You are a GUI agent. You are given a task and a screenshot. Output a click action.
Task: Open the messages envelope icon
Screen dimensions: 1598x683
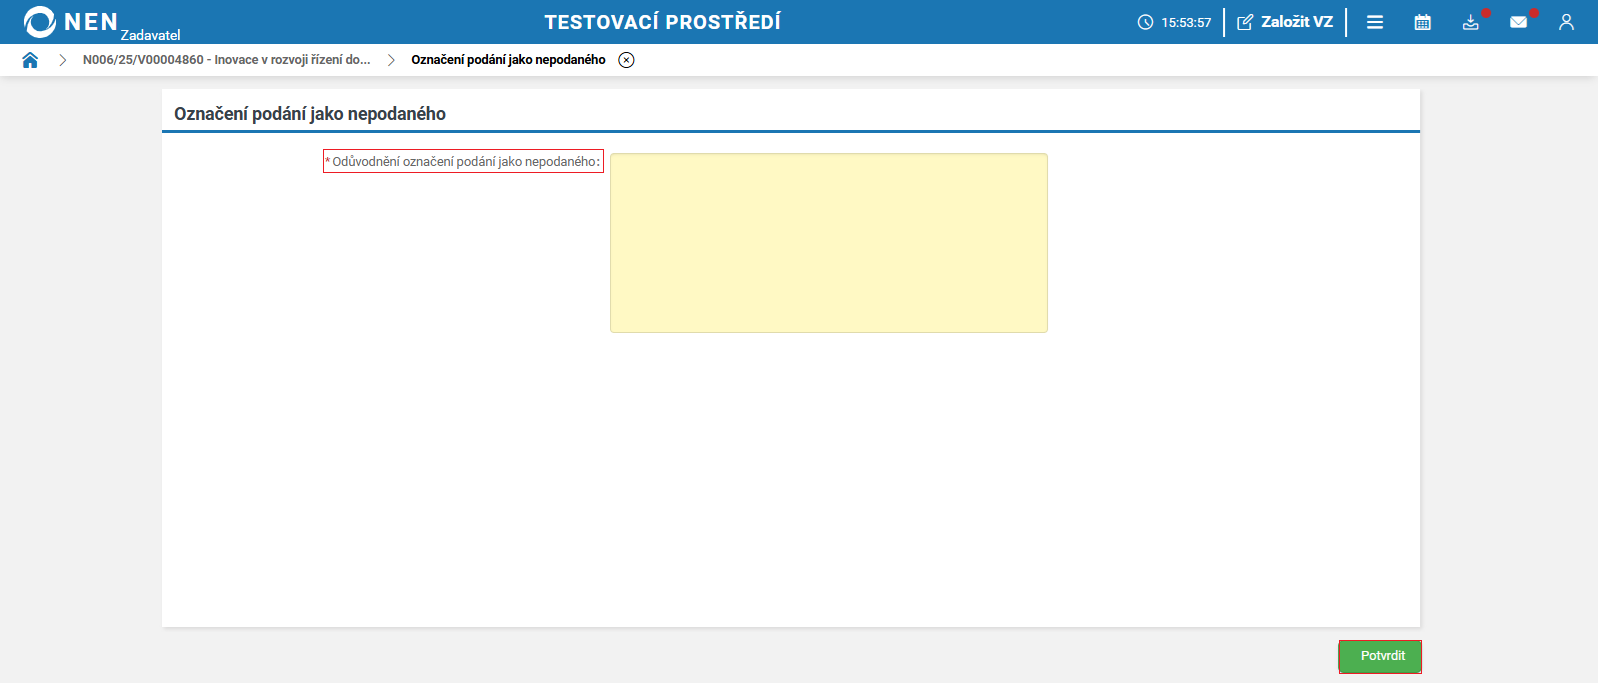(1519, 22)
